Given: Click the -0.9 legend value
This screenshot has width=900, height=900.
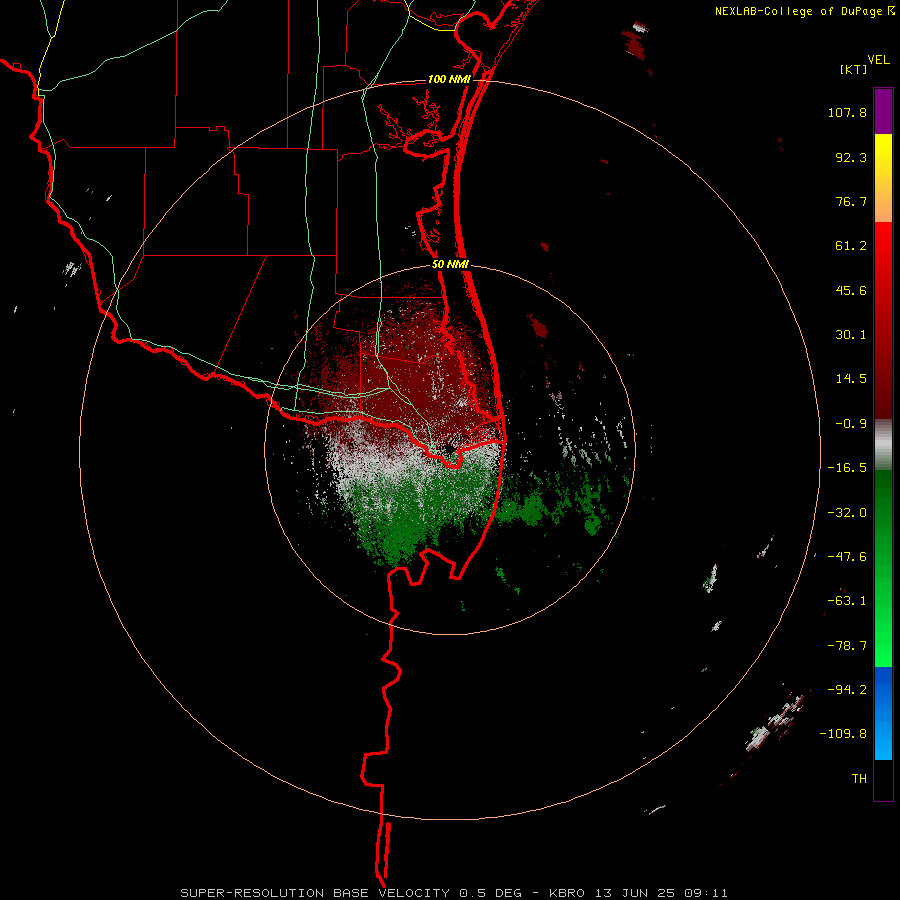Looking at the screenshot, I should coord(851,424).
